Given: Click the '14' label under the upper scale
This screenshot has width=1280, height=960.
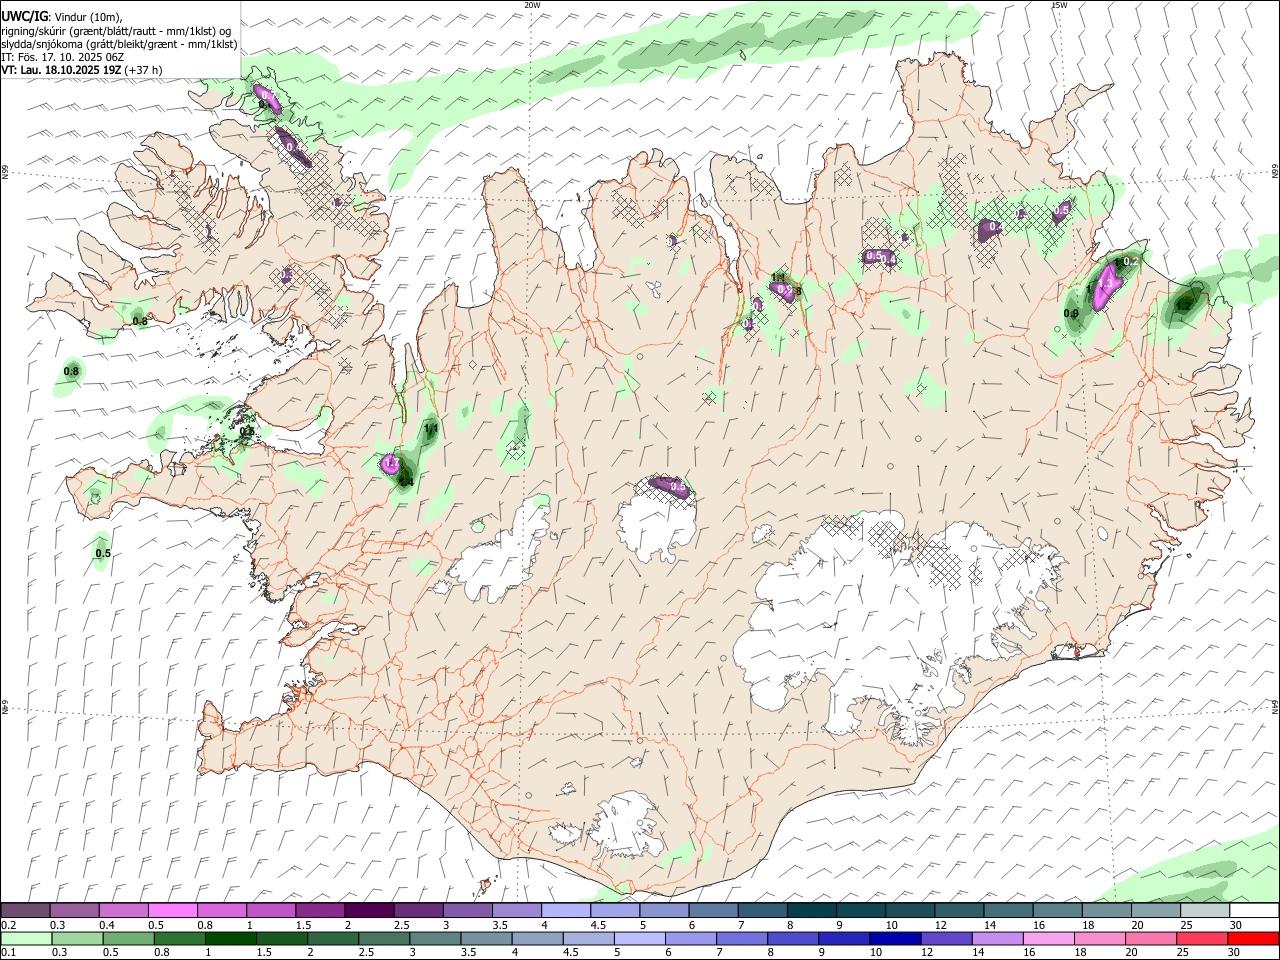Looking at the screenshot, I should 990,925.
